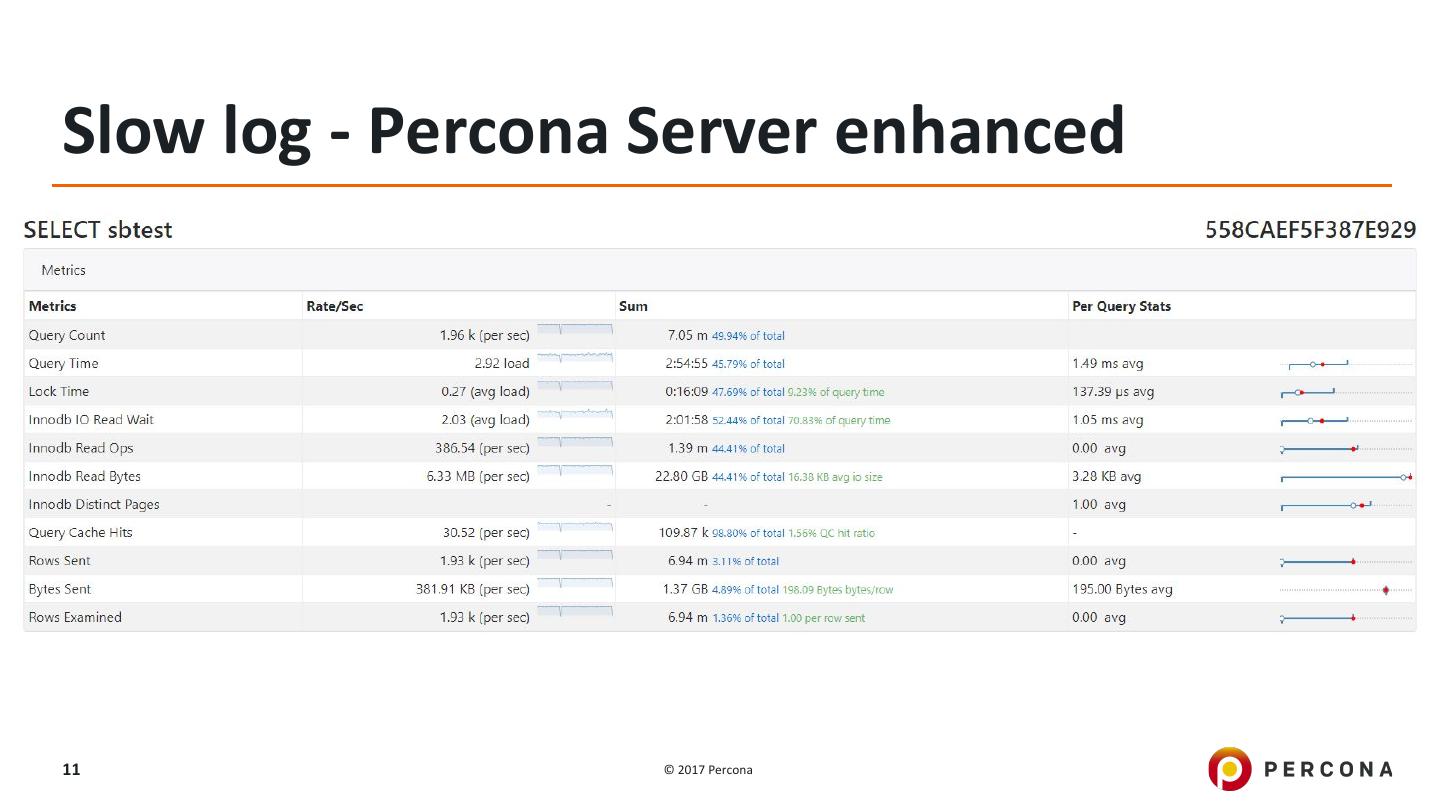Click the SELECT sbtest query title
Image resolution: width=1440 pixels, height=810 pixels.
click(98, 230)
